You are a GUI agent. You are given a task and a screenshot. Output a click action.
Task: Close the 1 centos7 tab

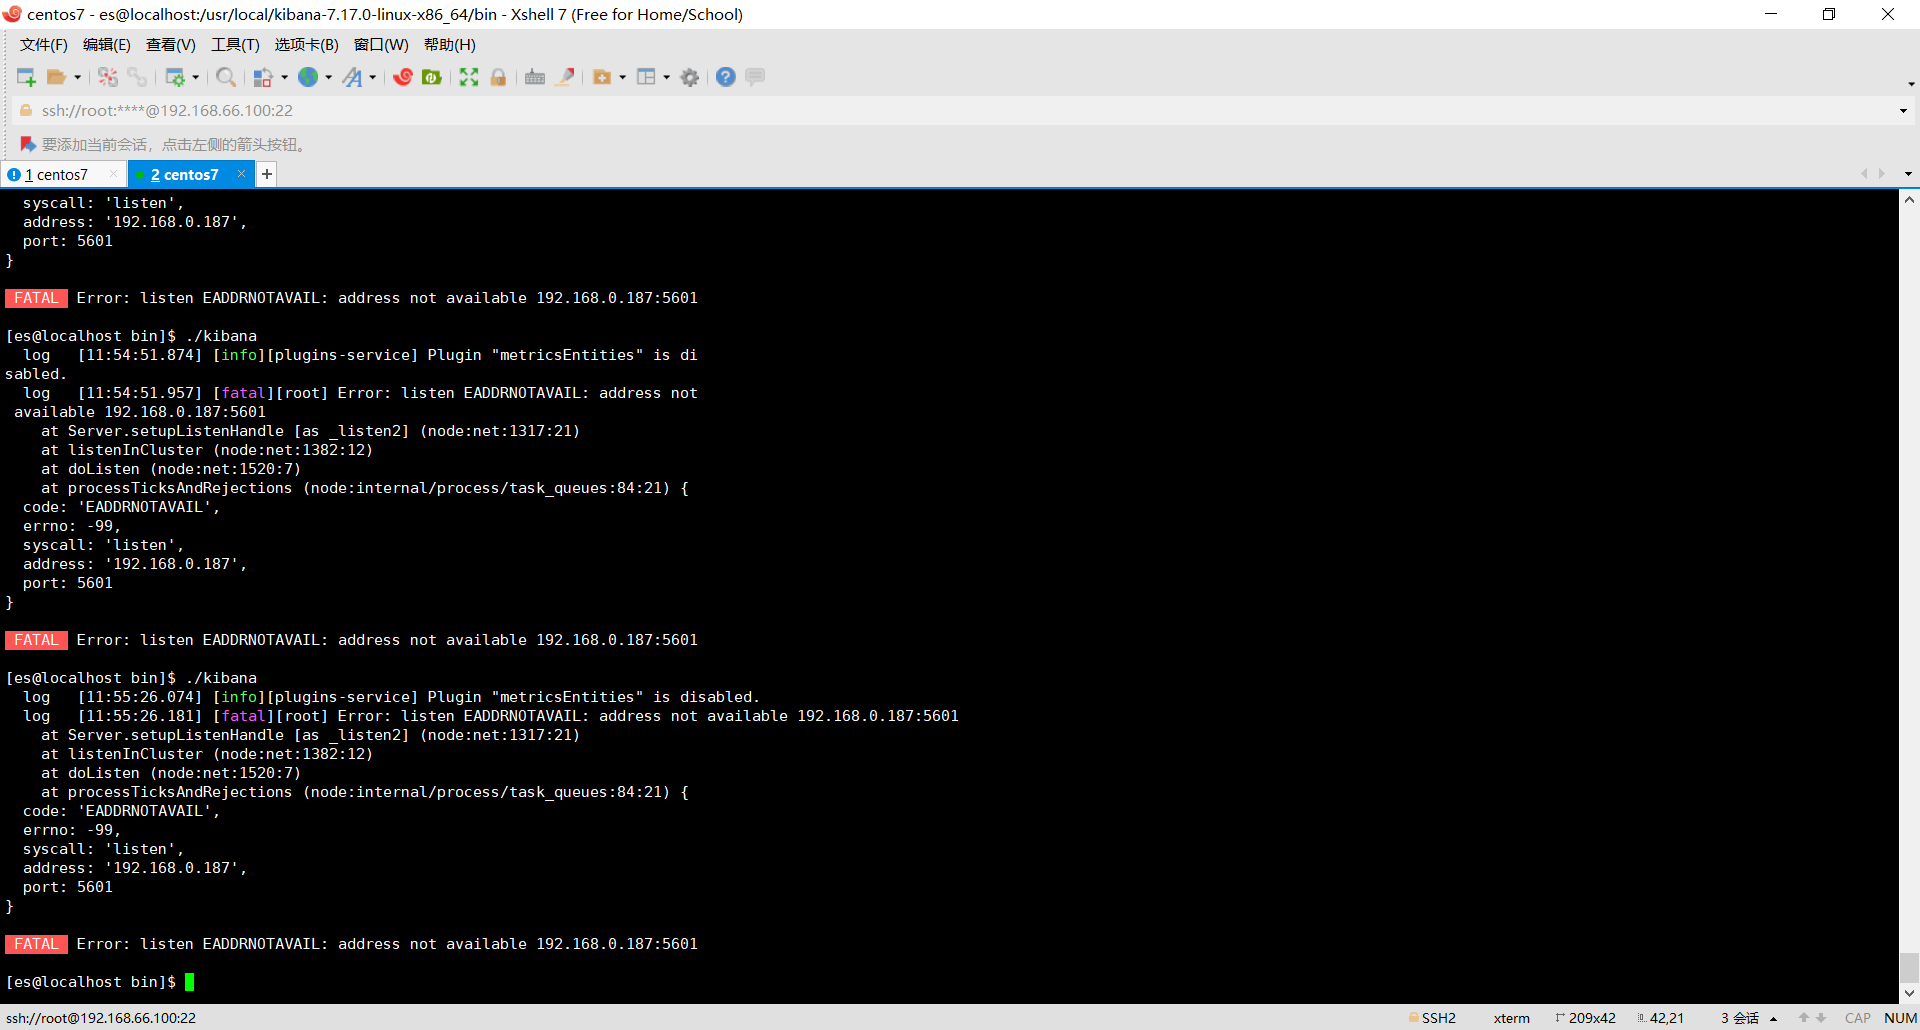pyautogui.click(x=113, y=174)
